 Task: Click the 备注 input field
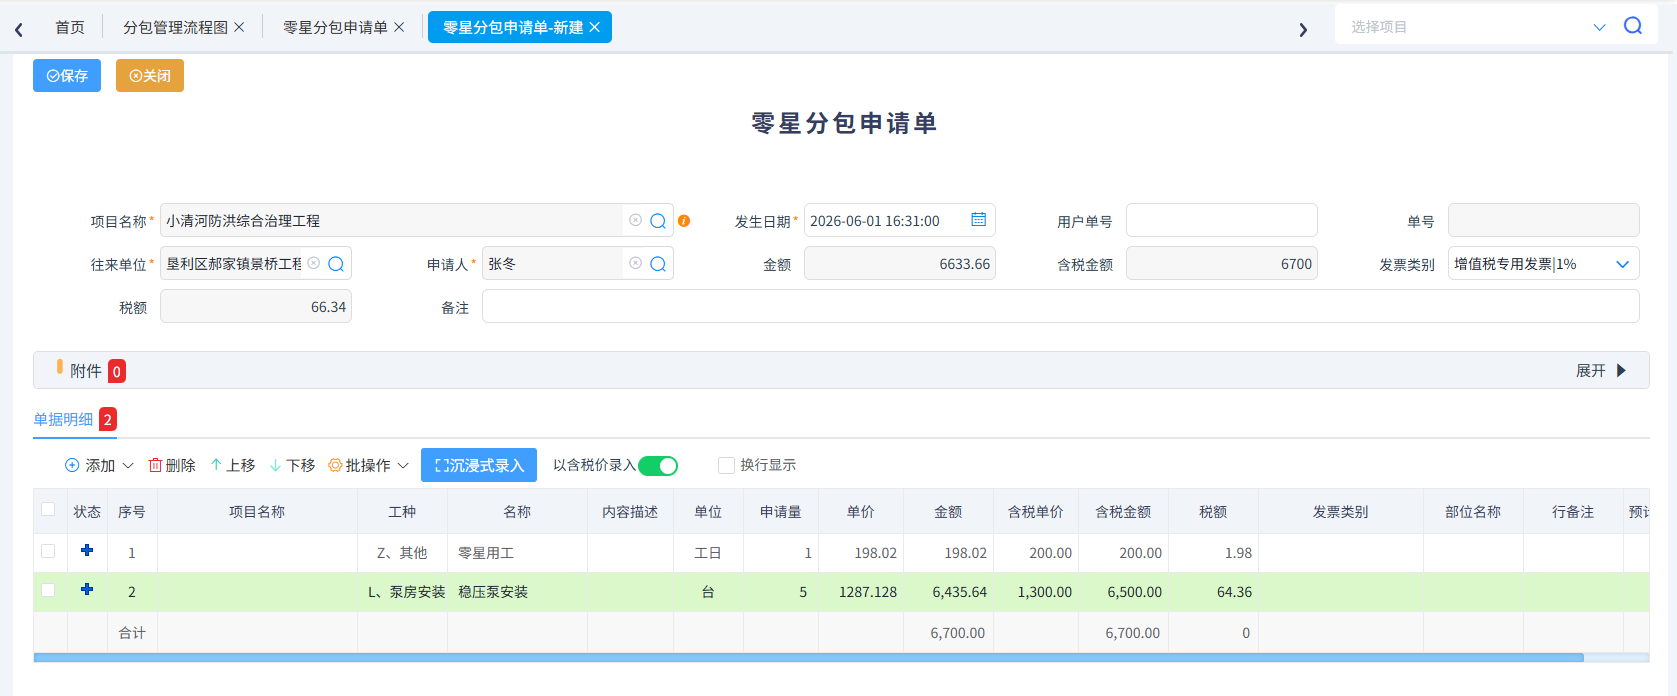(x=1061, y=306)
